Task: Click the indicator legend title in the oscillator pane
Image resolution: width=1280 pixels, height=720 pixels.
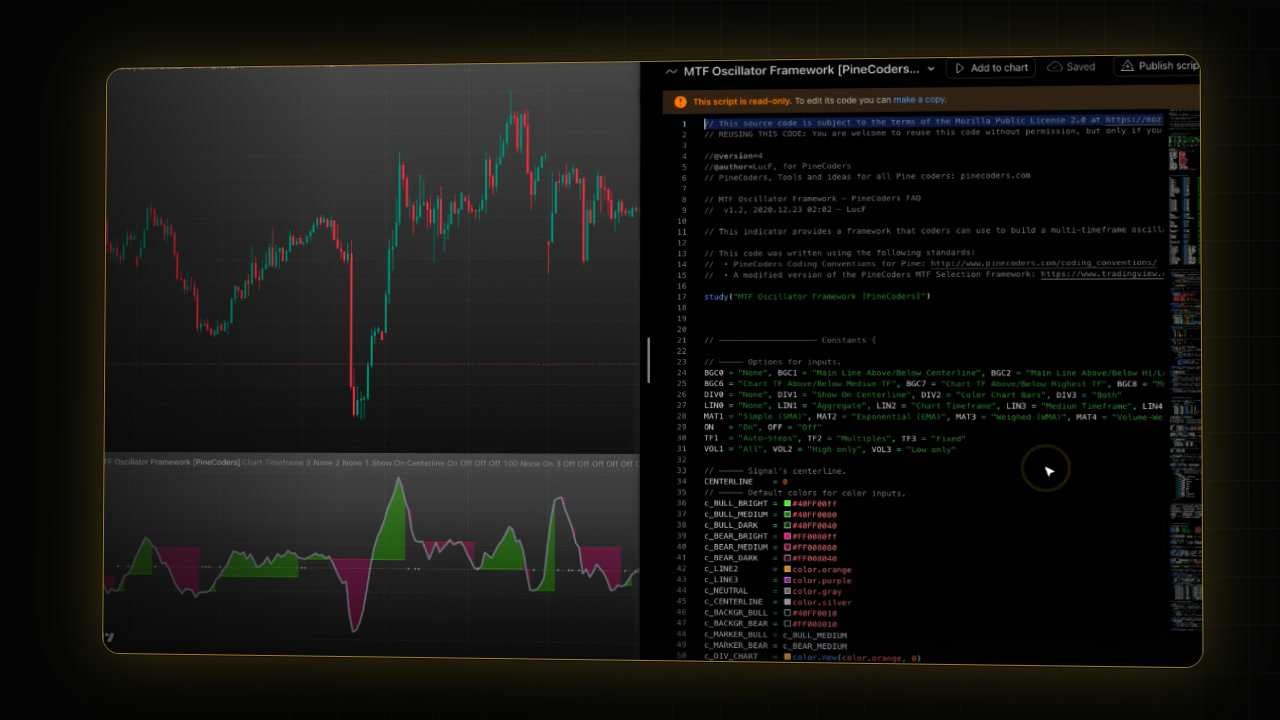Action: 172,462
